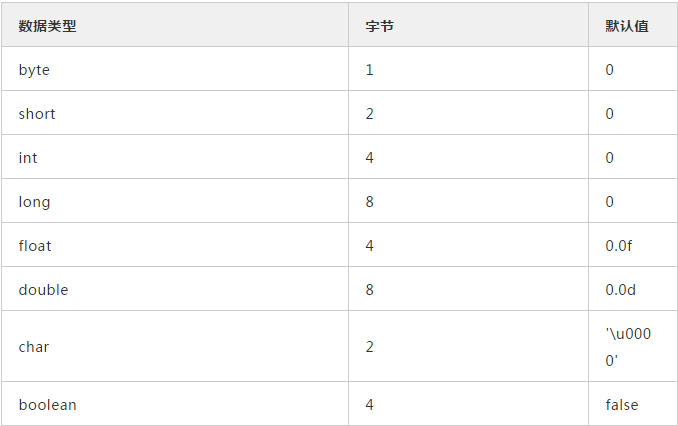Click the bytes value in boolean row
Viewport: 678px width, 426px height.
point(369,405)
